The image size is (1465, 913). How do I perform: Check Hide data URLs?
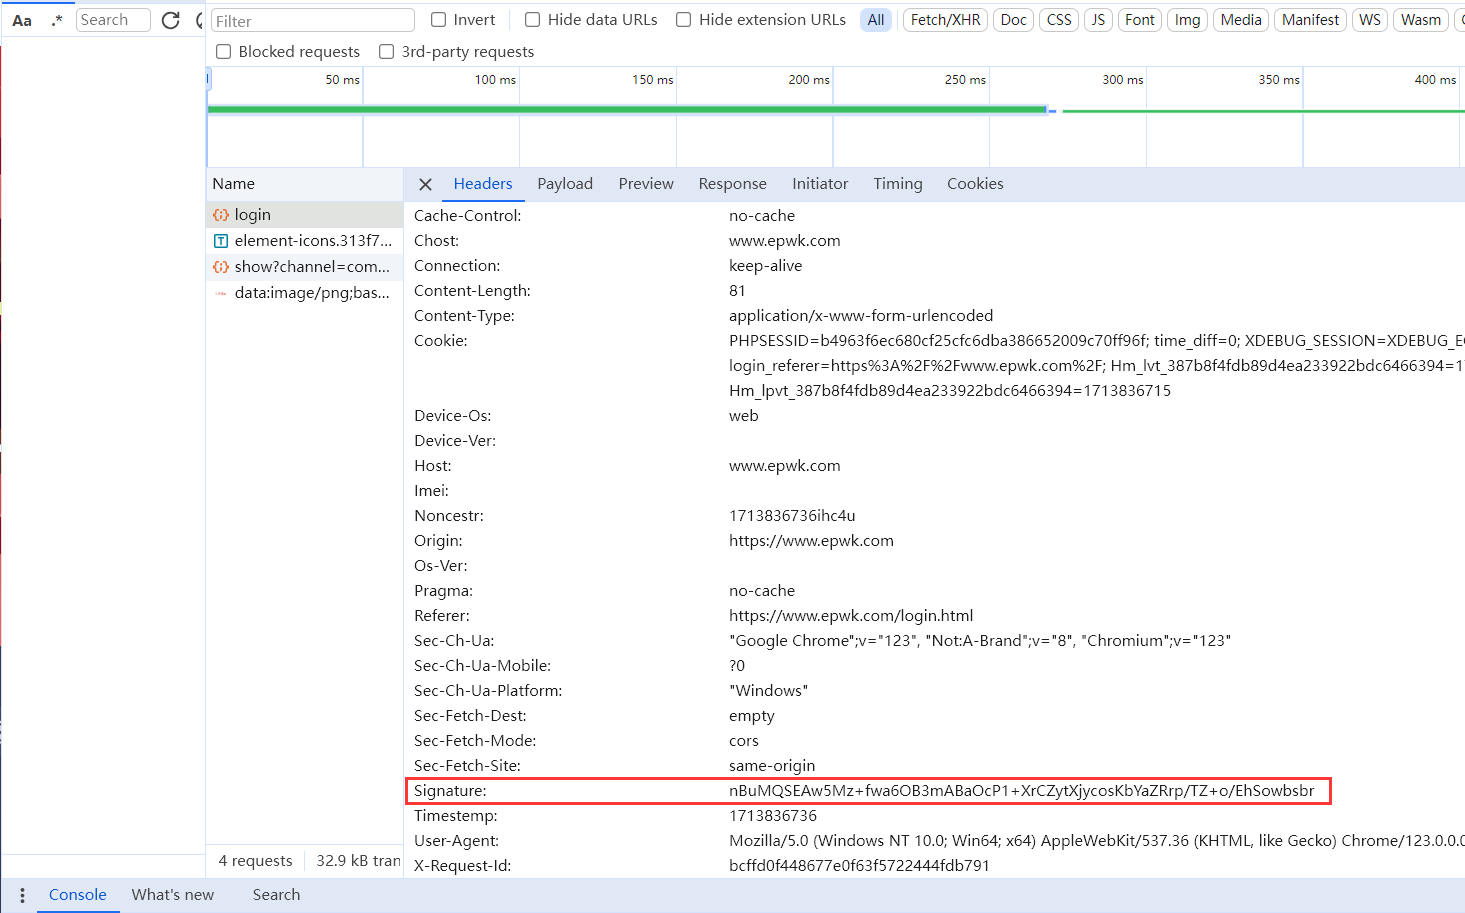532,19
